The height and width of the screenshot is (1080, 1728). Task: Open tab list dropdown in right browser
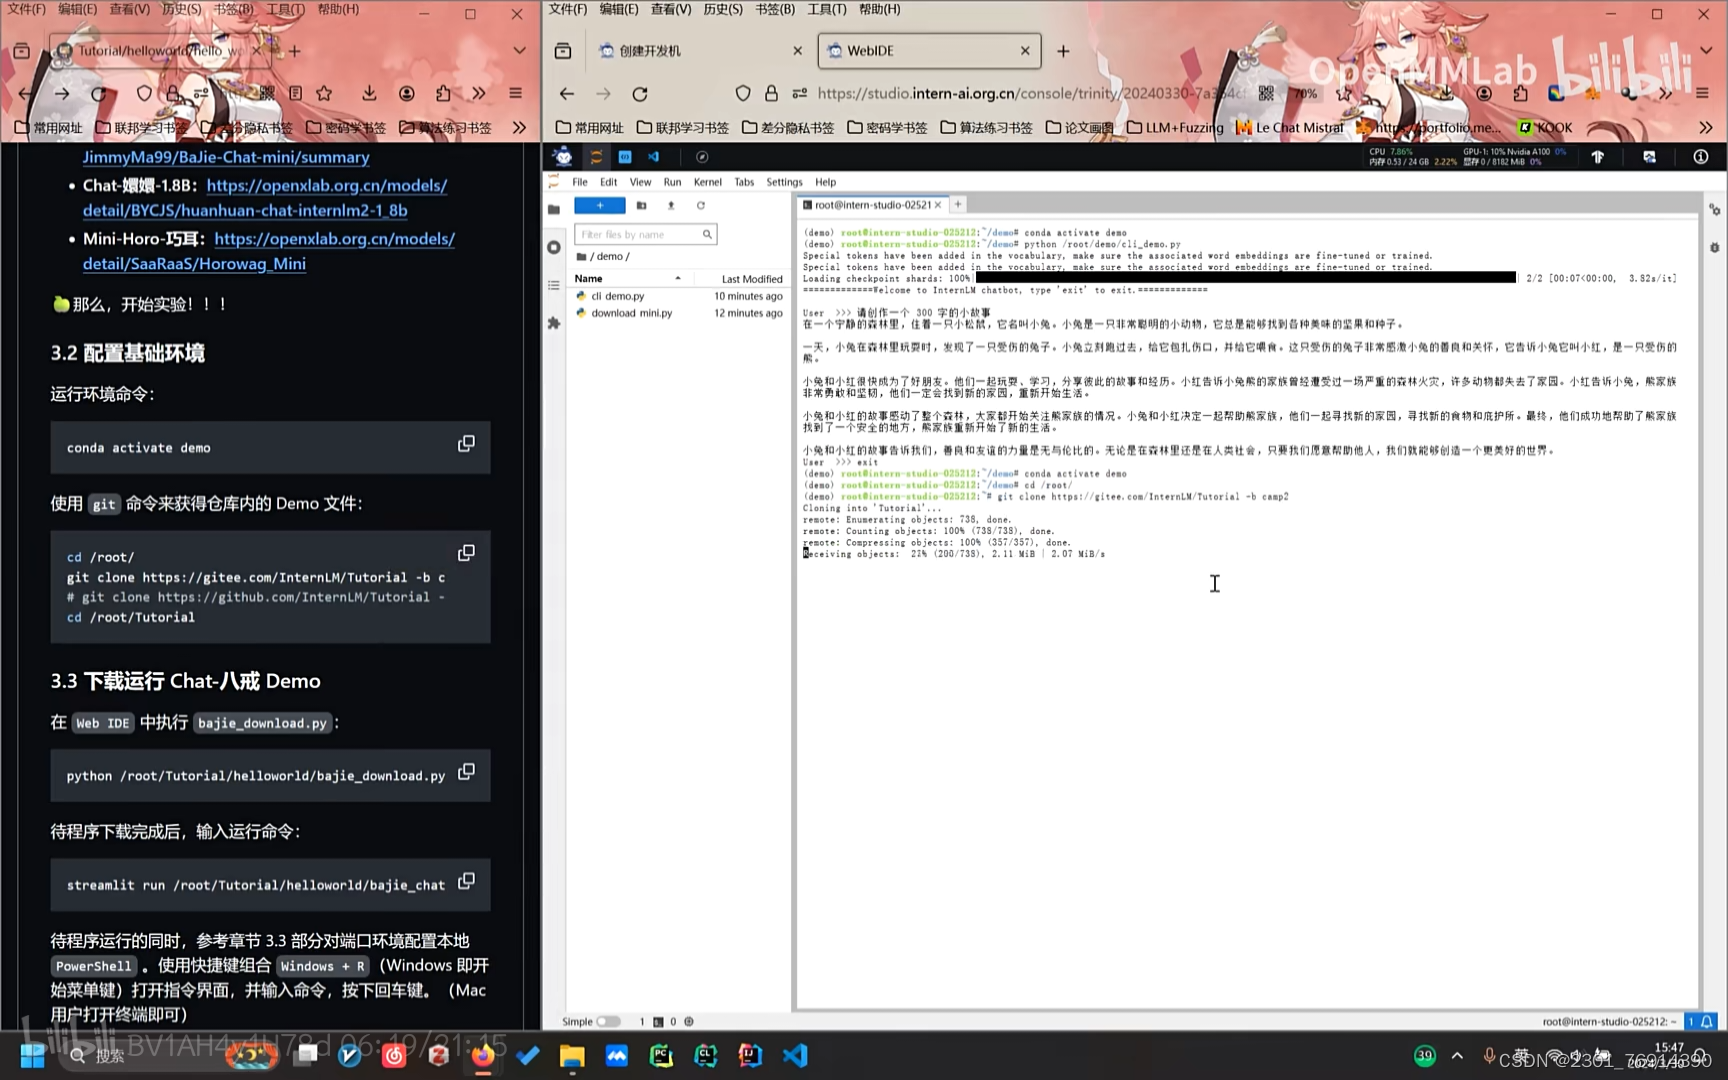tap(1706, 50)
